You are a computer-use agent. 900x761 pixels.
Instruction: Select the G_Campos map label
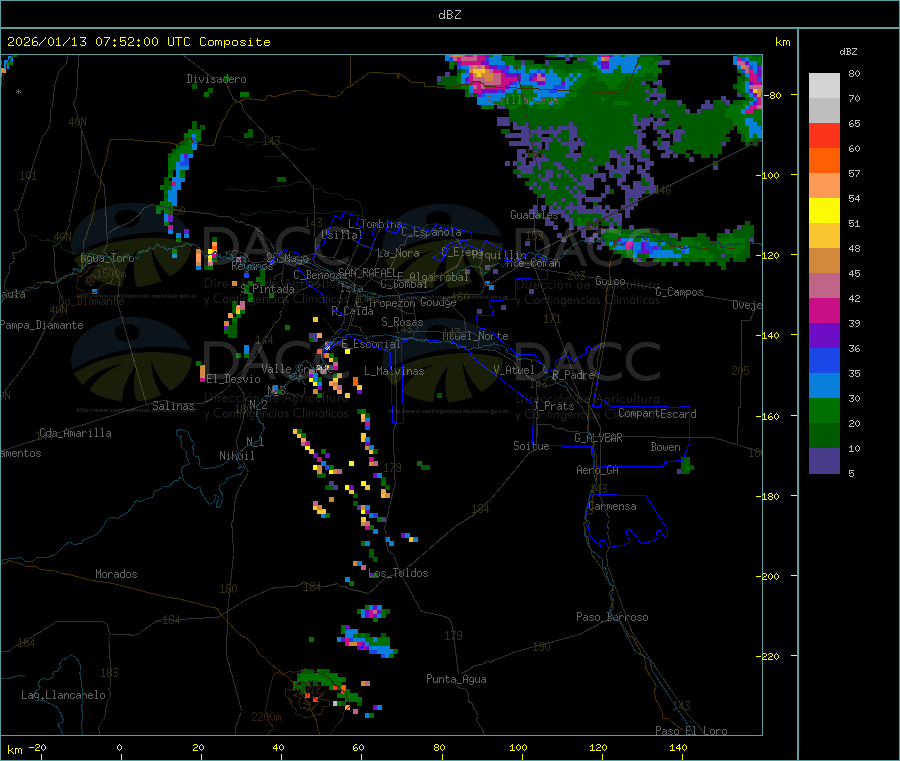(679, 292)
